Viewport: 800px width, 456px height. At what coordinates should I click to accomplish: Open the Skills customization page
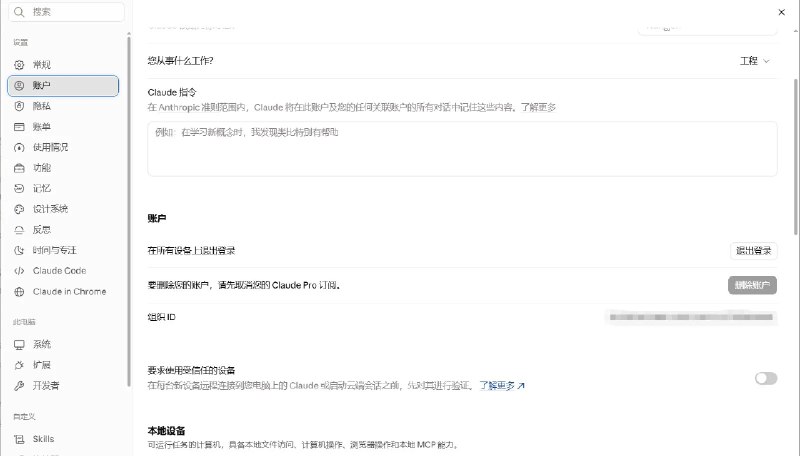pyautogui.click(x=63, y=439)
